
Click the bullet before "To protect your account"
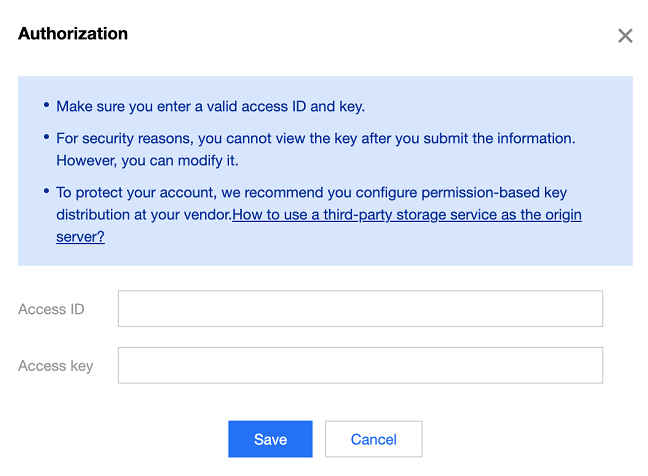click(46, 192)
